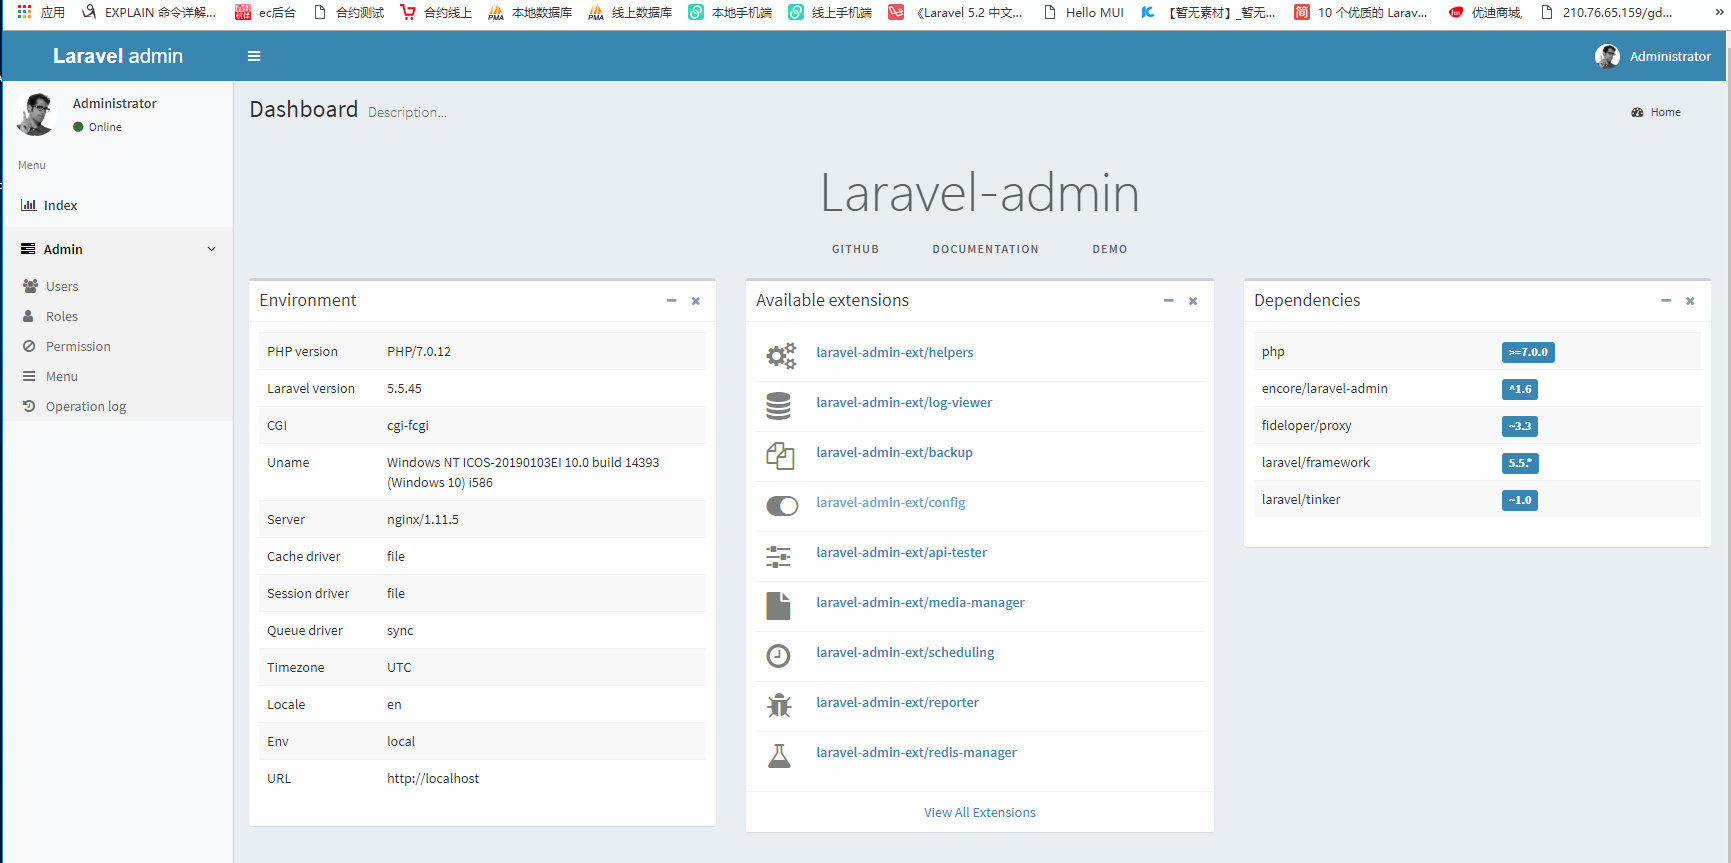Open the laravel-admin-ext/helpers gears icon
The height and width of the screenshot is (863, 1731).
(x=781, y=355)
